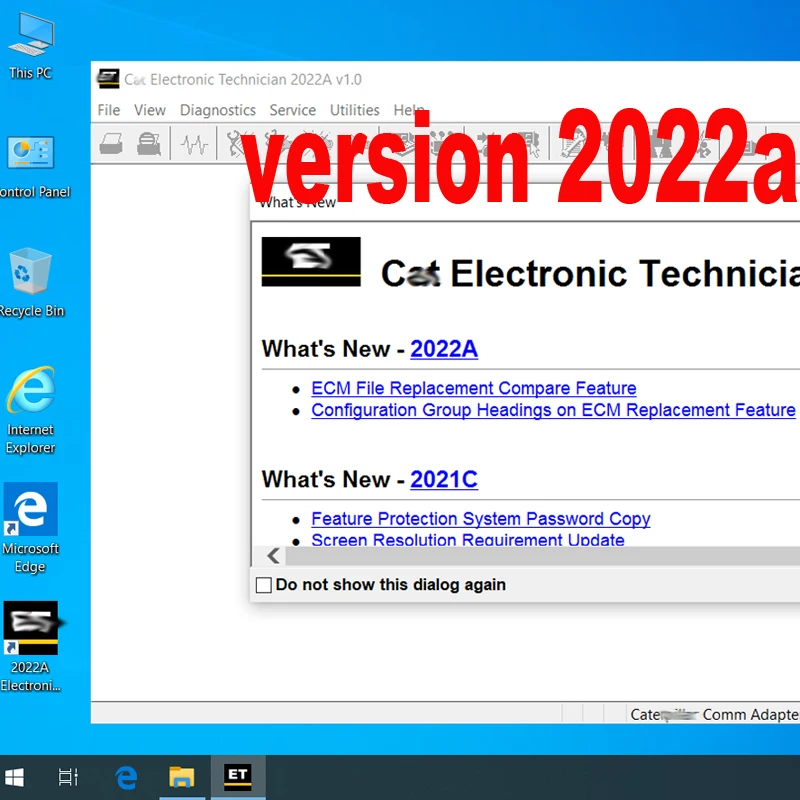The height and width of the screenshot is (800, 800).
Task: Follow the 2021C heading link
Action: point(444,480)
